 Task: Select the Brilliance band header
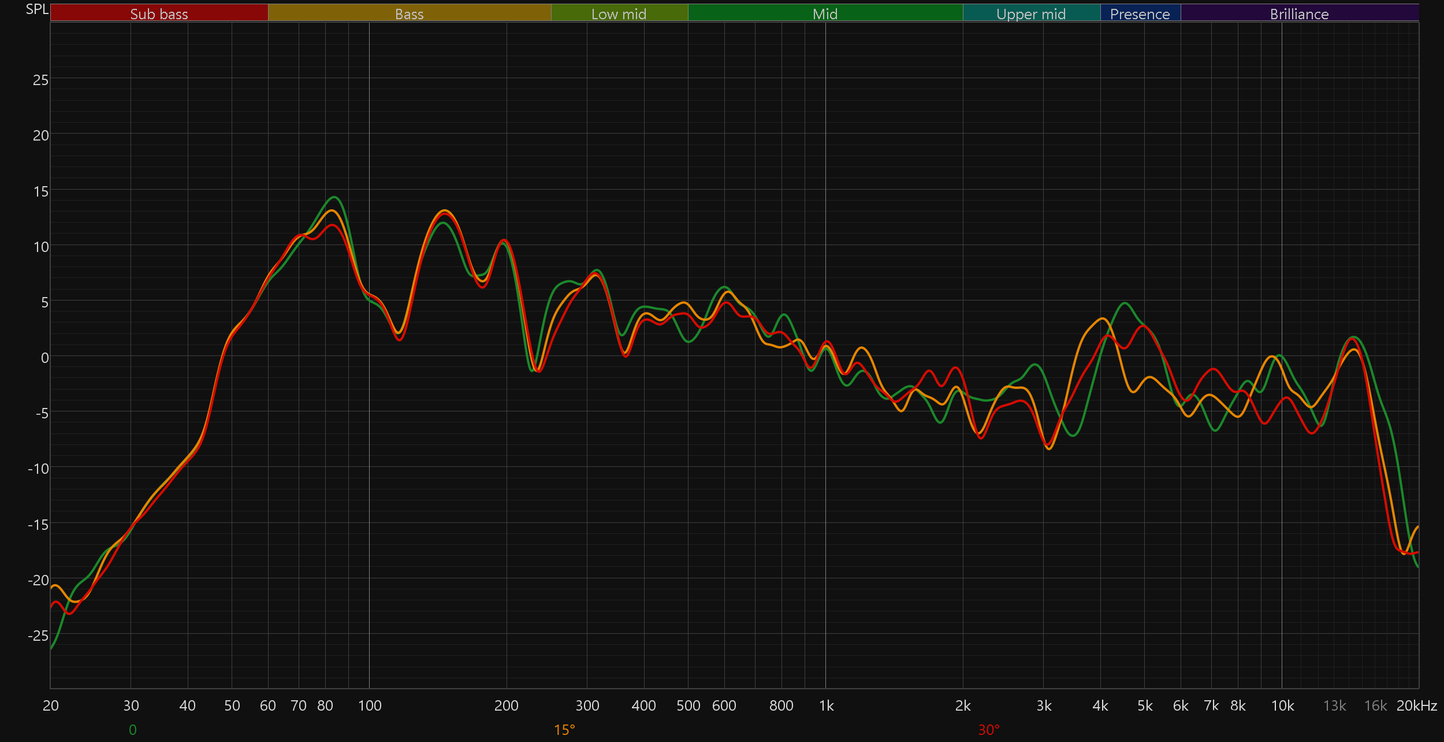coord(1299,13)
